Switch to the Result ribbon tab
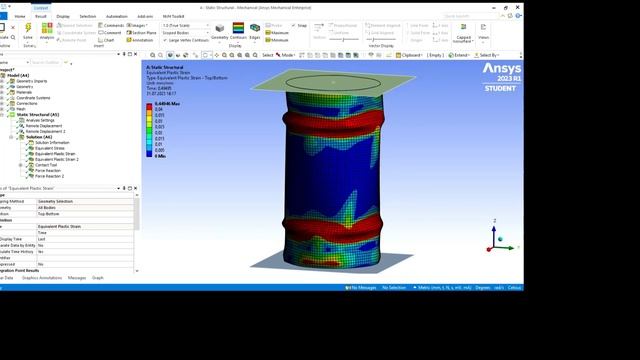This screenshot has width=640, height=360. (41, 16)
